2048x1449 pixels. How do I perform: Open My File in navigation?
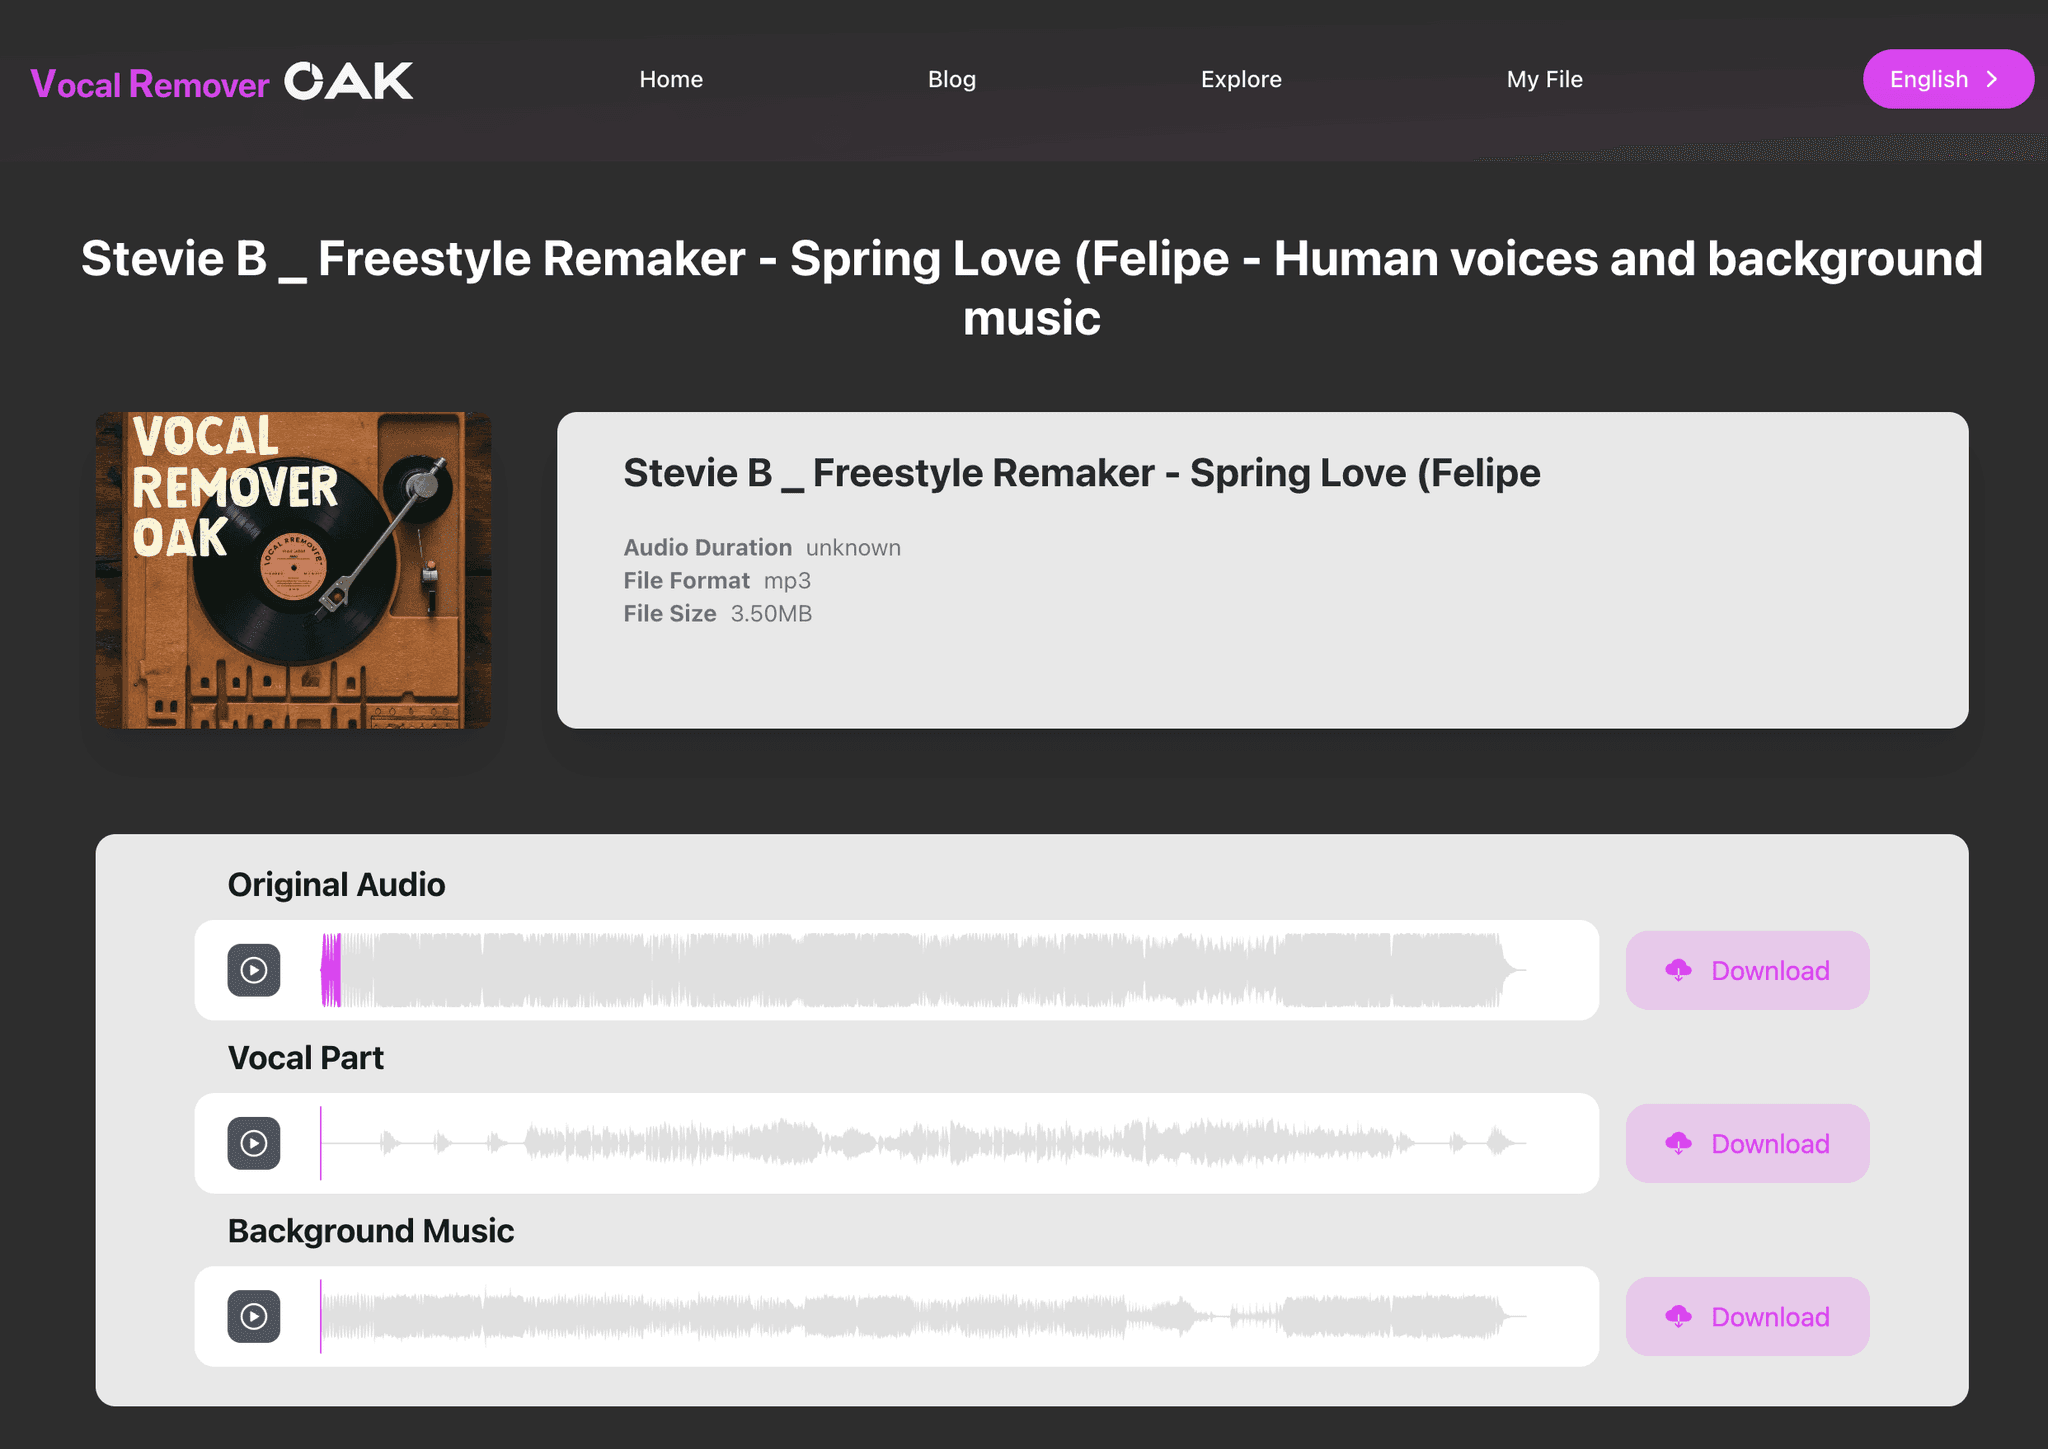click(1544, 79)
